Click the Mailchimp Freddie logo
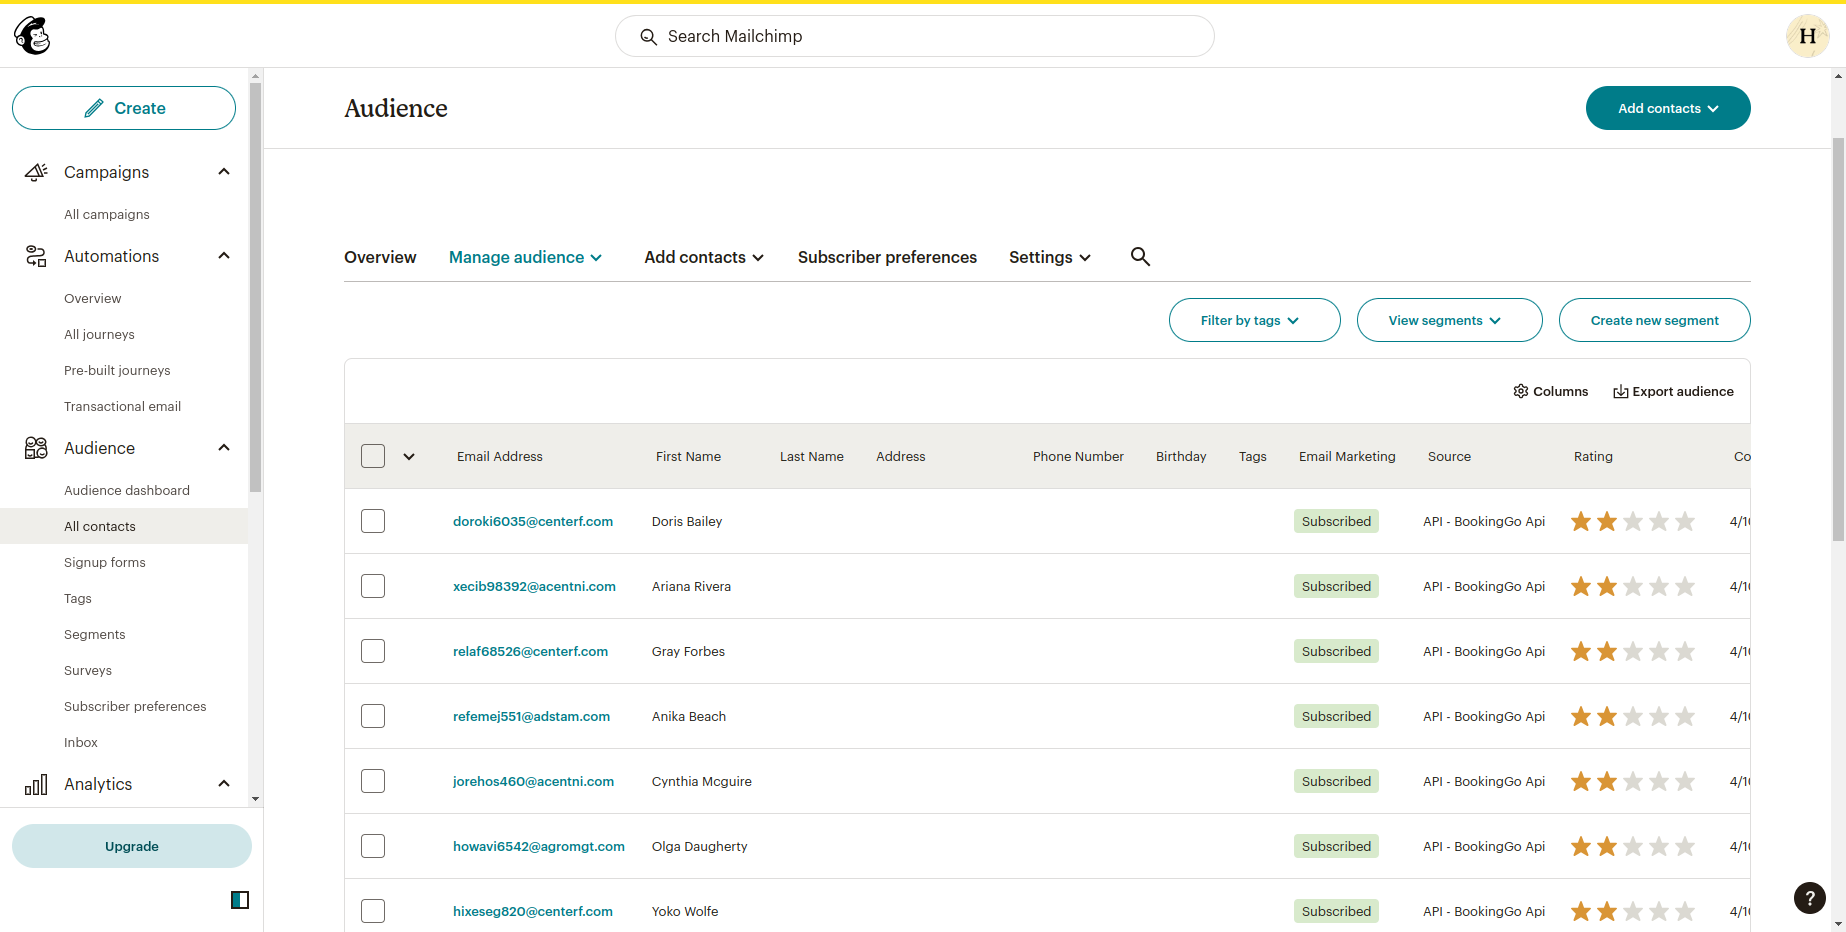The image size is (1846, 932). pos(32,36)
